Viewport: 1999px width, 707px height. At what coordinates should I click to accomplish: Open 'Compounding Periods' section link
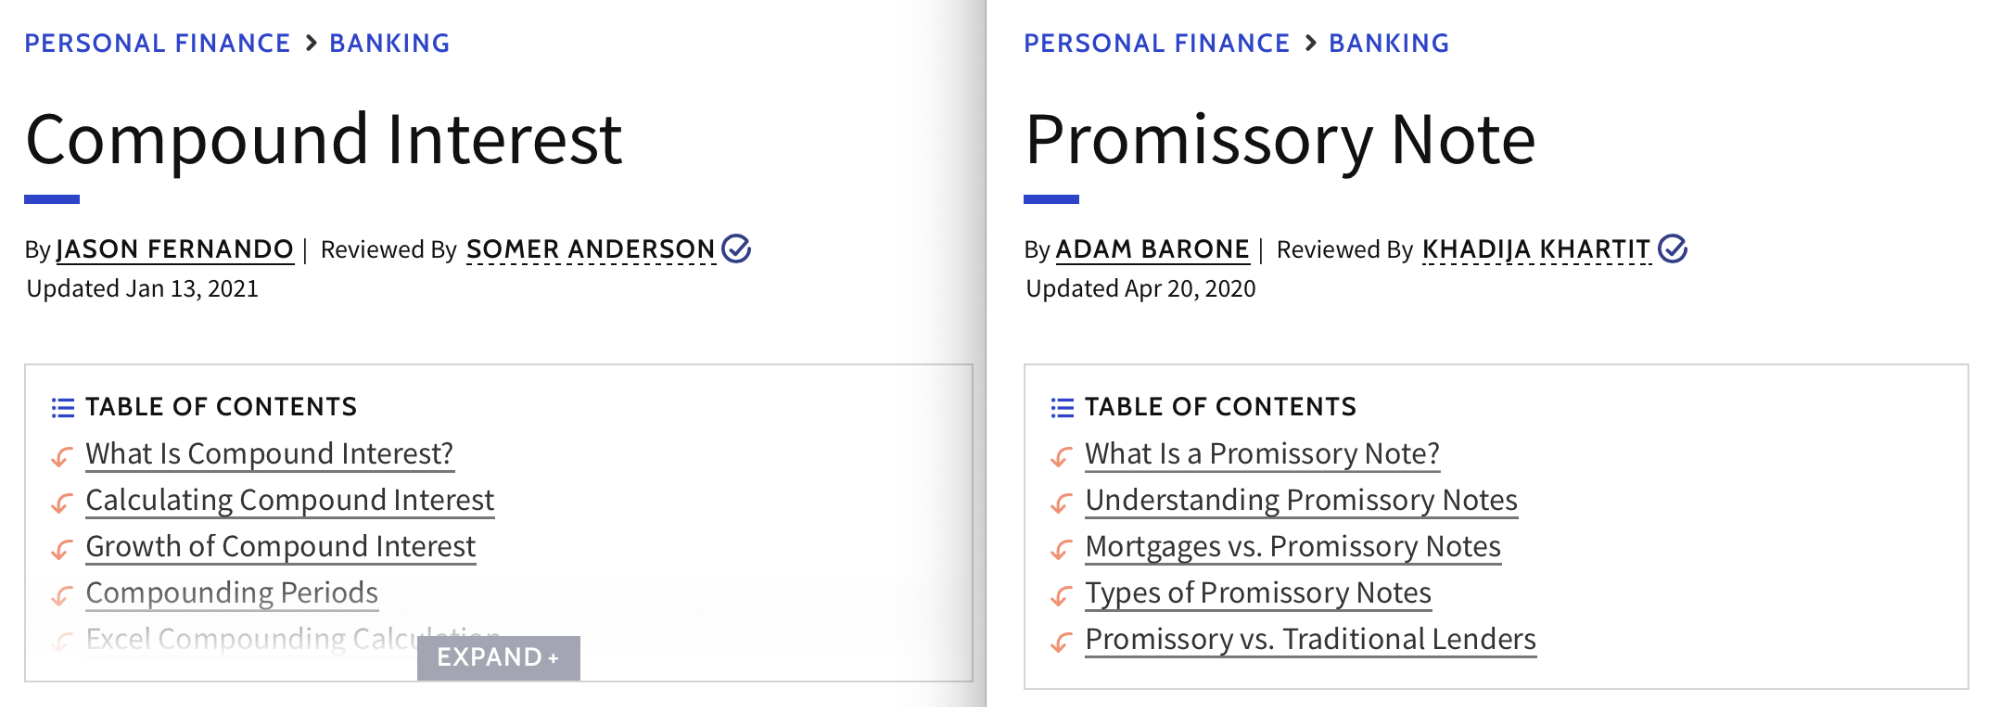point(232,592)
